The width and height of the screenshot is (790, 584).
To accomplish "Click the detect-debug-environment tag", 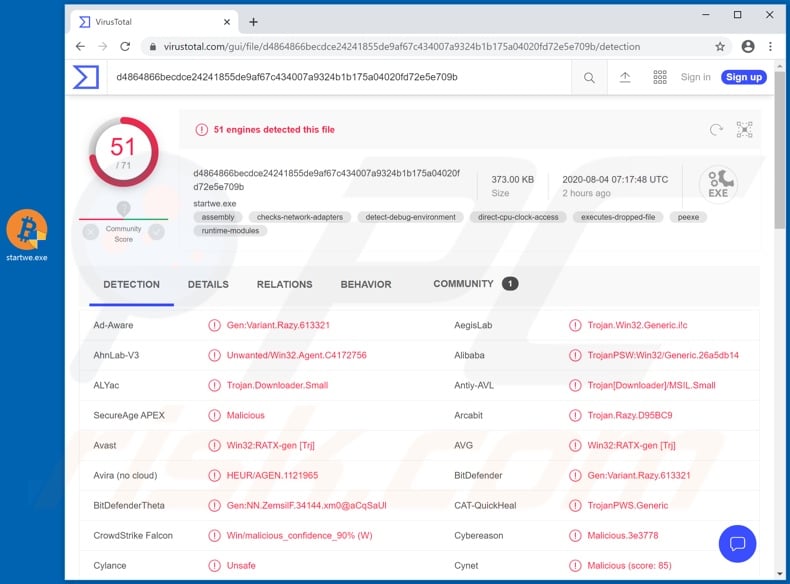I will 411,217.
